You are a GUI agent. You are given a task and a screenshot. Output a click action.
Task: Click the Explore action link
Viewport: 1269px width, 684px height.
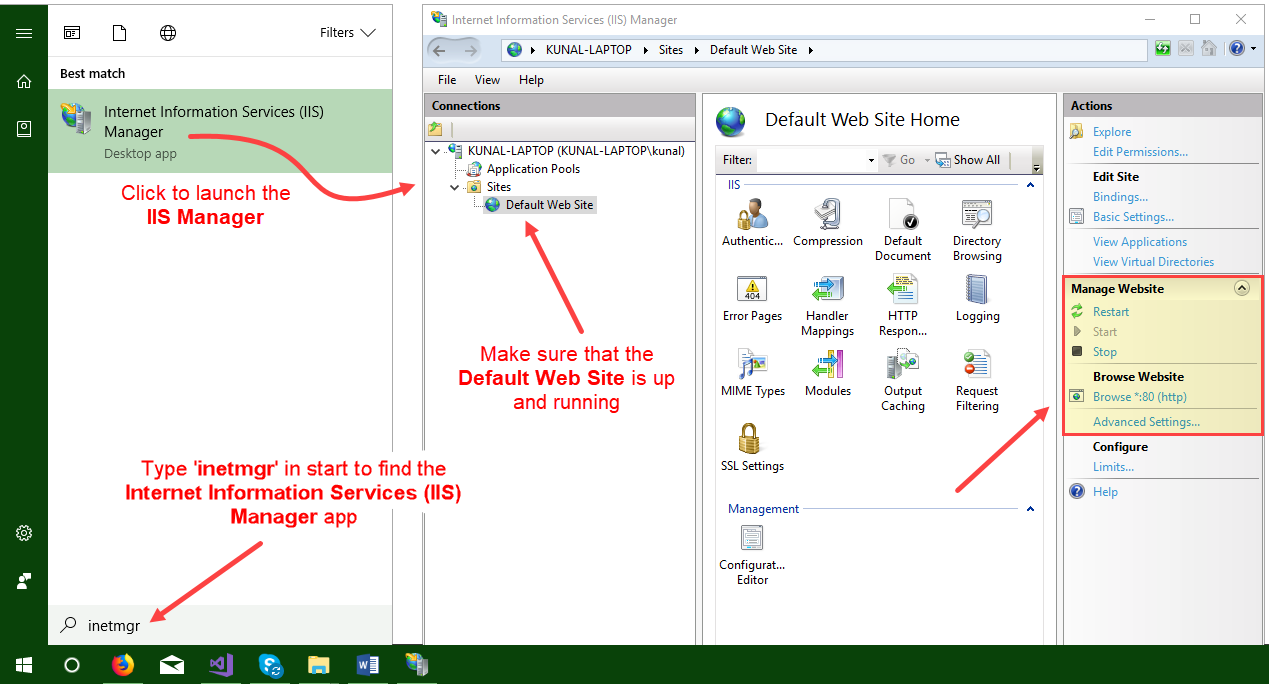(x=1112, y=132)
